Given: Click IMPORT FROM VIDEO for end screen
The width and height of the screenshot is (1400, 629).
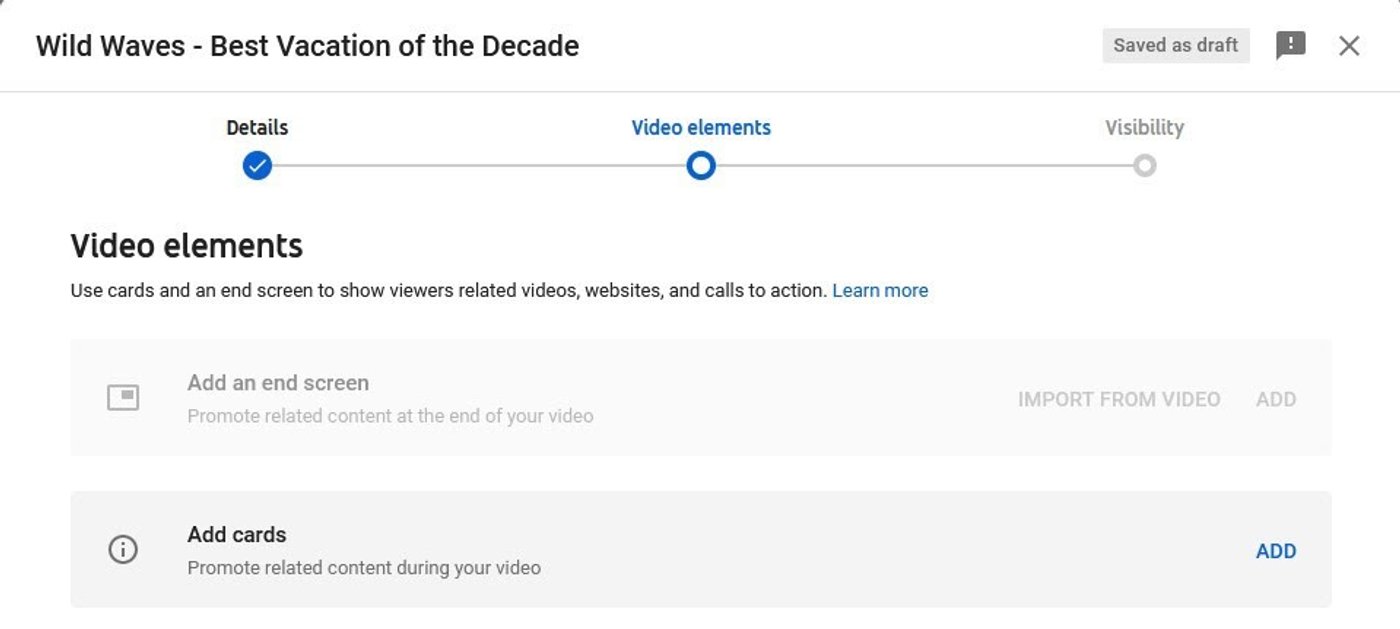Looking at the screenshot, I should click(1119, 399).
